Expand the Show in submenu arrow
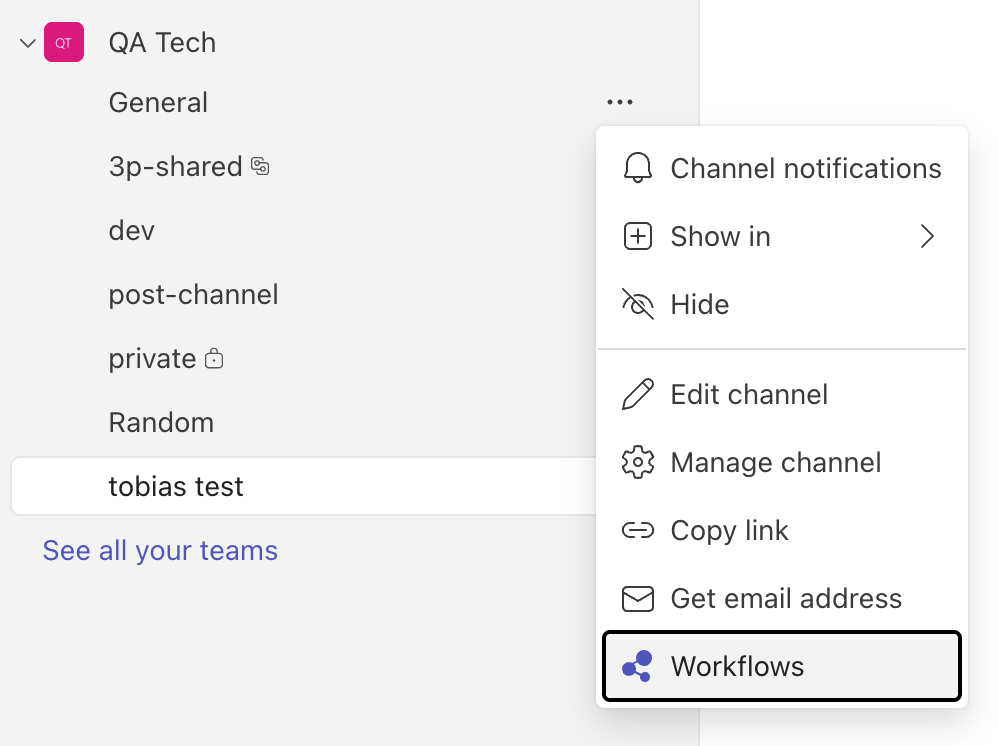The height and width of the screenshot is (746, 998). [927, 236]
